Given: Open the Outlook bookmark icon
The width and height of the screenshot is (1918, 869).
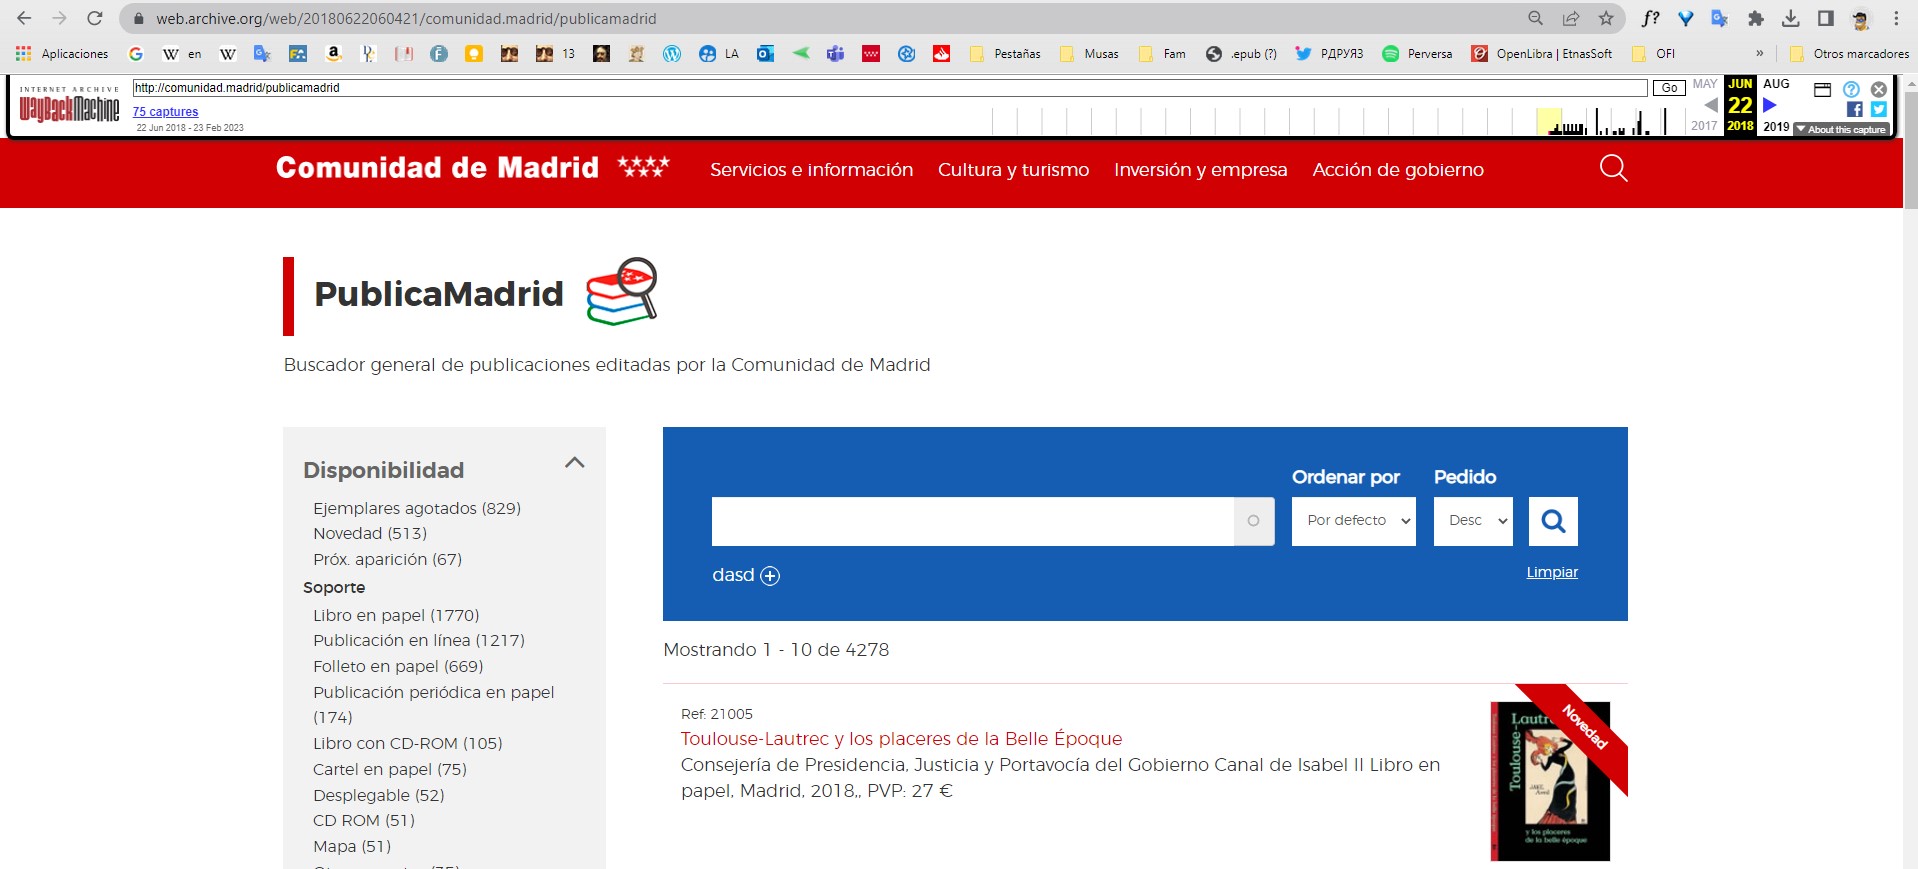Looking at the screenshot, I should [765, 54].
